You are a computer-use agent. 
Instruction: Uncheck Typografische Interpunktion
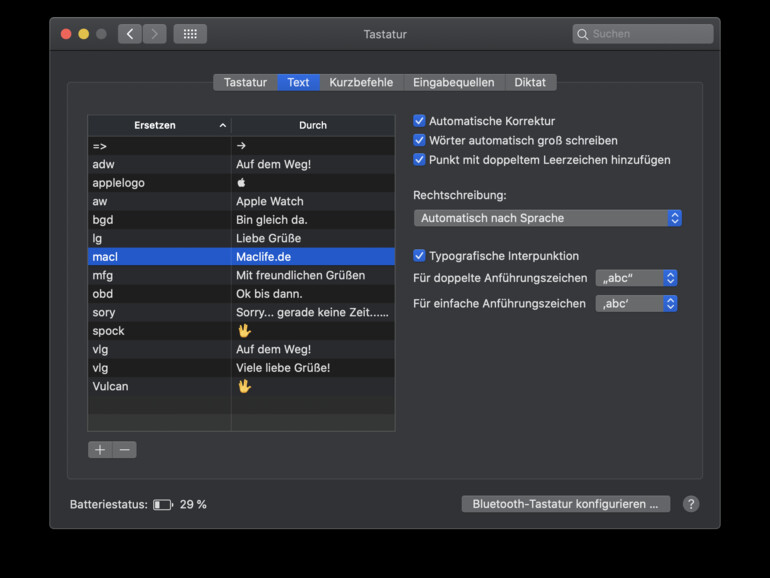pos(420,256)
